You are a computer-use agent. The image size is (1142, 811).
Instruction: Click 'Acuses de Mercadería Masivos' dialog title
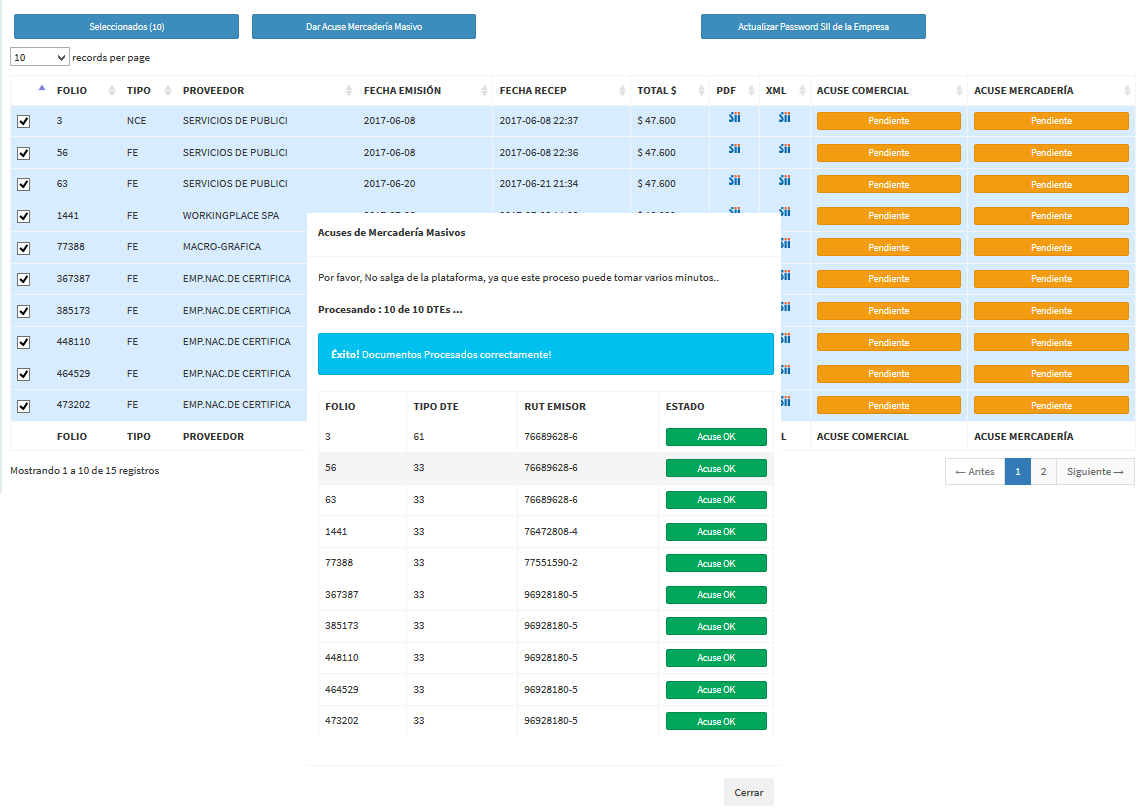(x=391, y=233)
